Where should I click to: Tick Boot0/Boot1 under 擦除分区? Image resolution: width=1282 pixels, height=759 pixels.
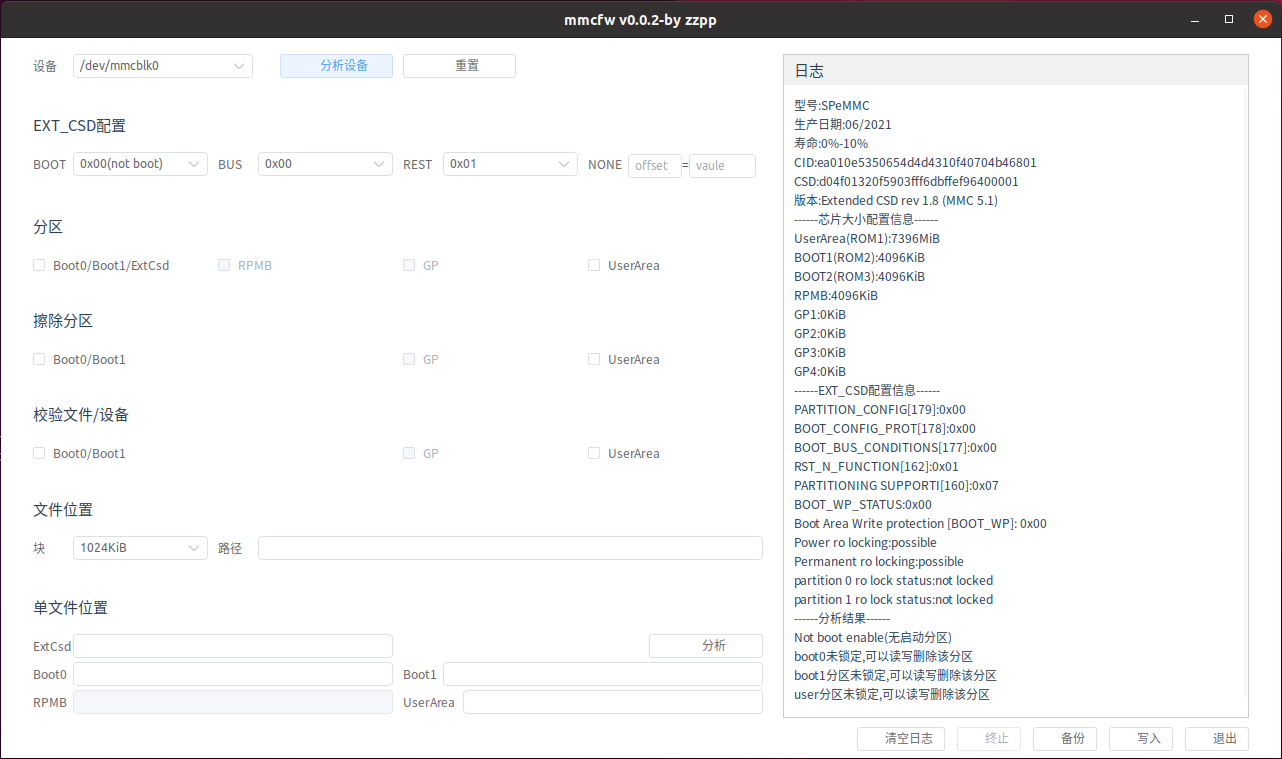40,359
